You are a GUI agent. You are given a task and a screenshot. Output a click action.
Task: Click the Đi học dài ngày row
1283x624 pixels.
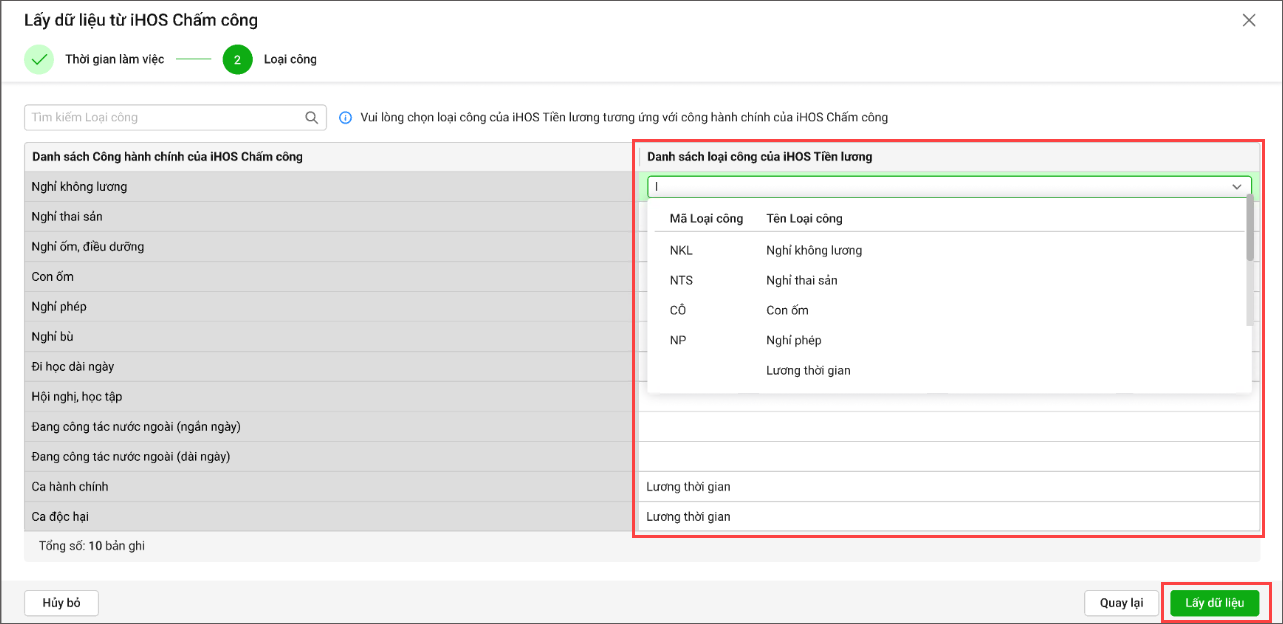[x=330, y=367]
